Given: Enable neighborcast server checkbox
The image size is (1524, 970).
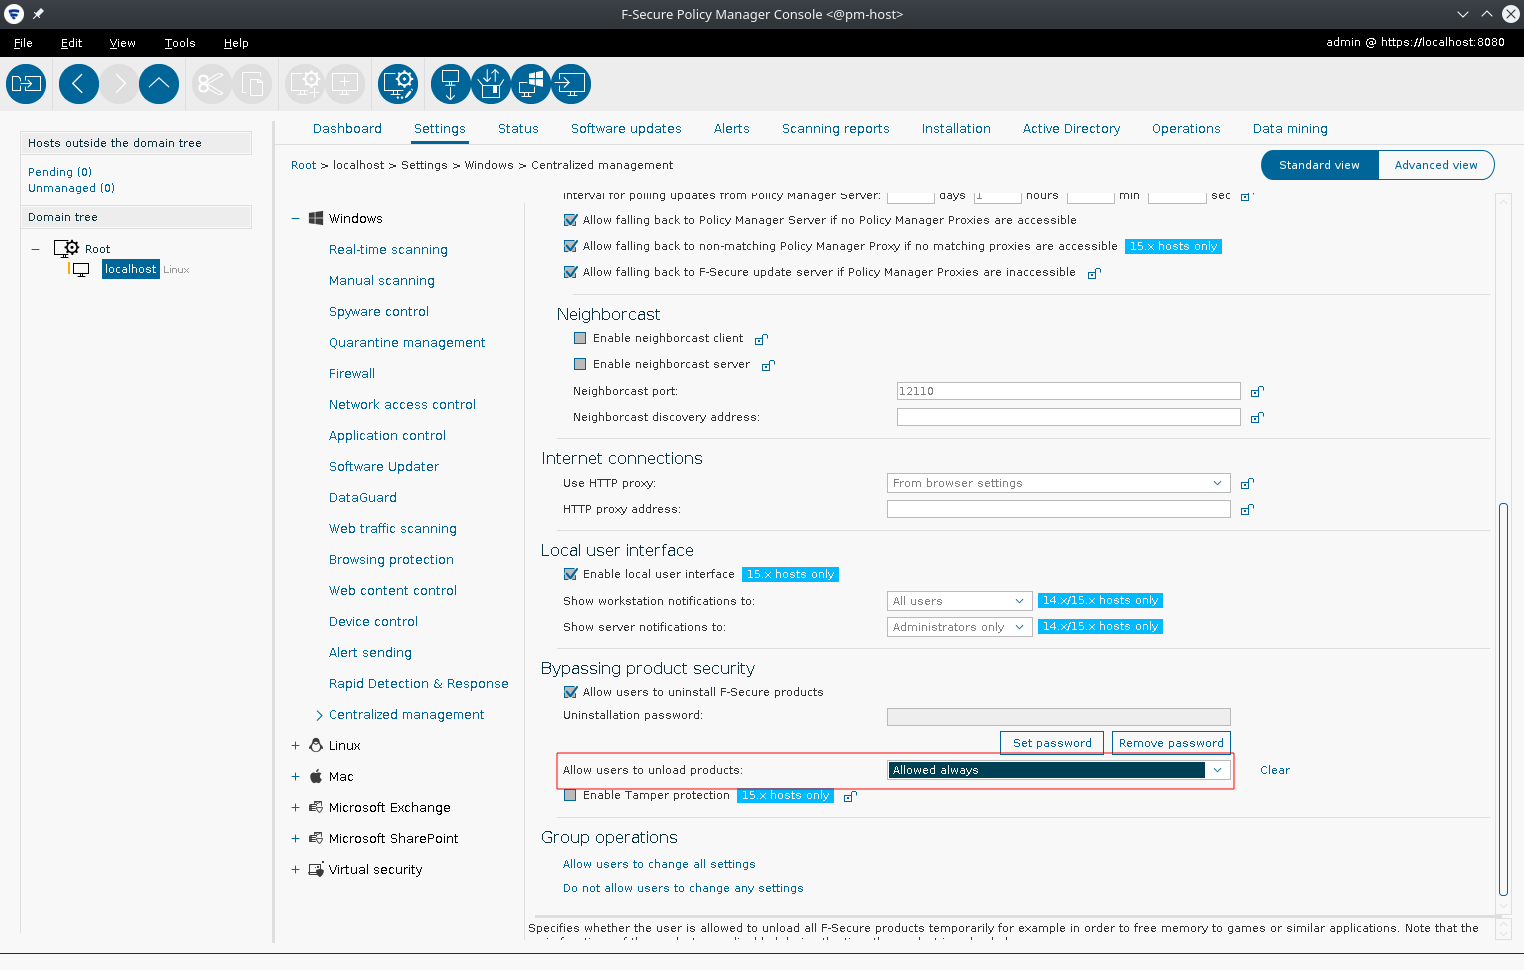Looking at the screenshot, I should coord(580,364).
